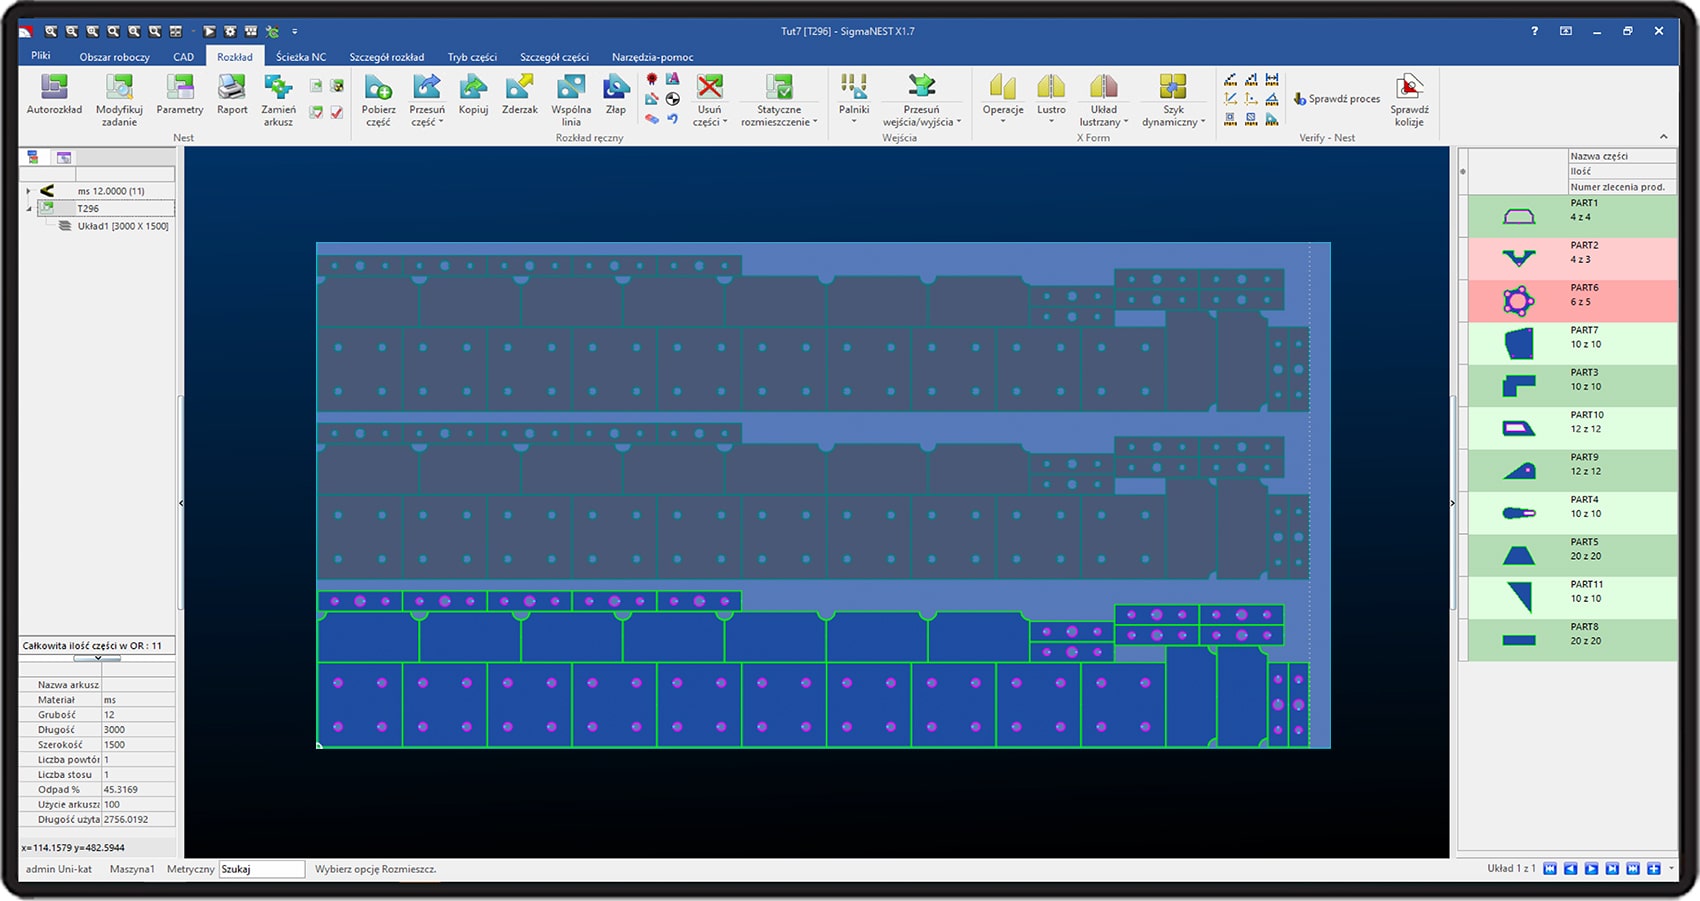
Task: Collapse the T296 tree node
Action: point(28,209)
